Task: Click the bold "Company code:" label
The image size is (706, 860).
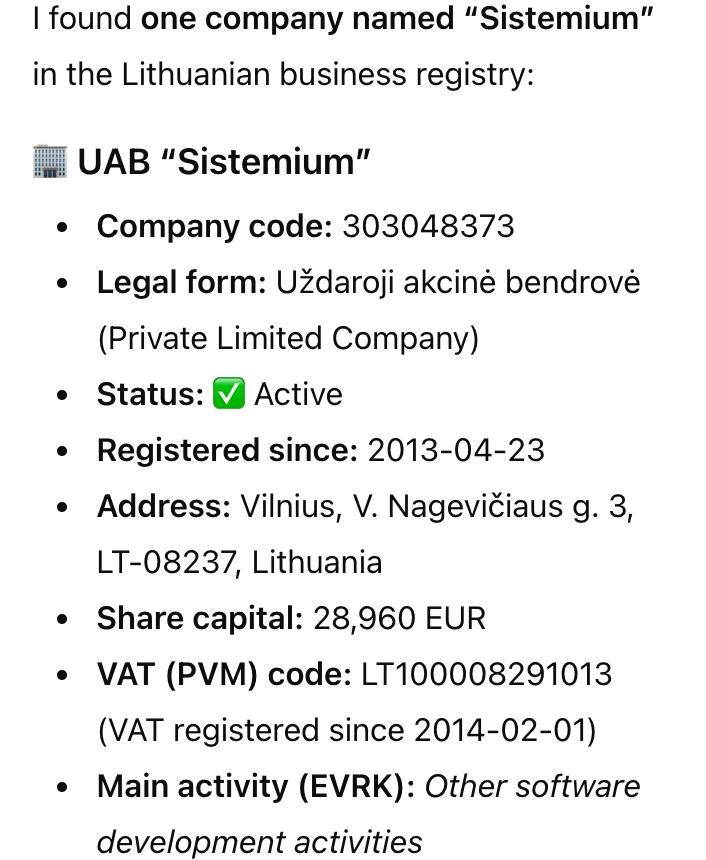Action: (214, 226)
